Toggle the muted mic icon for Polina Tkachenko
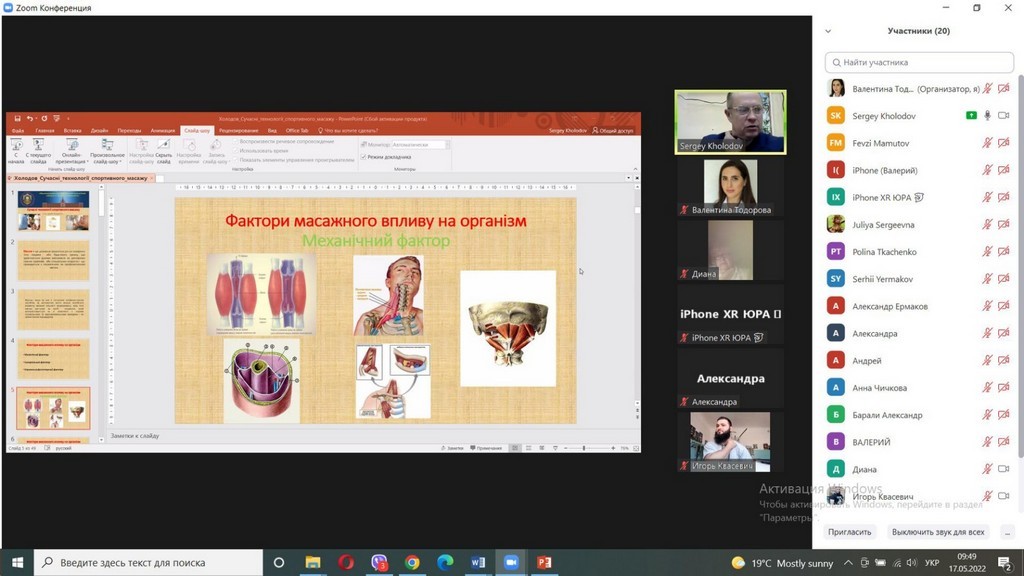 (987, 252)
